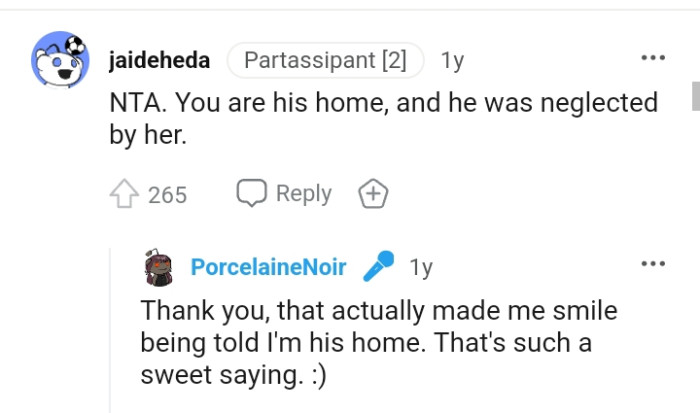Screen dimensions: 700x413
Task: Upvote jaideheda's comment
Action: [x=126, y=195]
